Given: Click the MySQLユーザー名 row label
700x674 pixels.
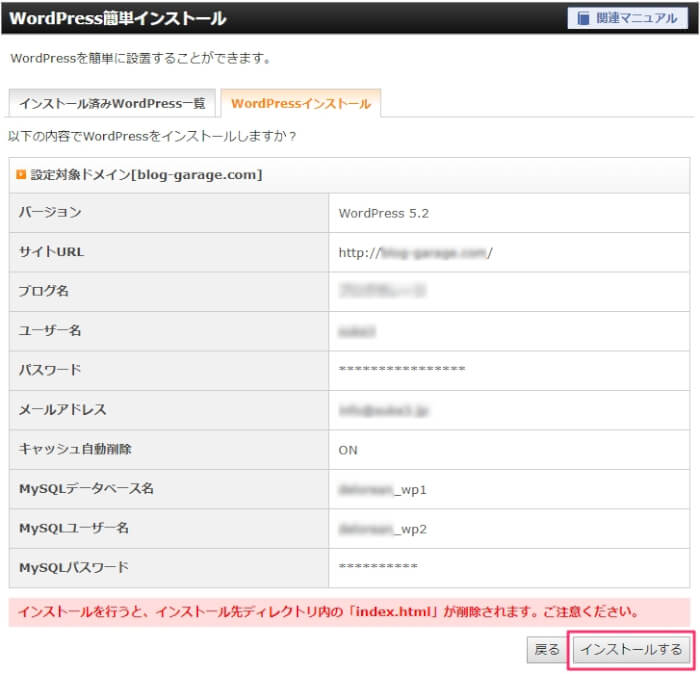Looking at the screenshot, I should [74, 528].
